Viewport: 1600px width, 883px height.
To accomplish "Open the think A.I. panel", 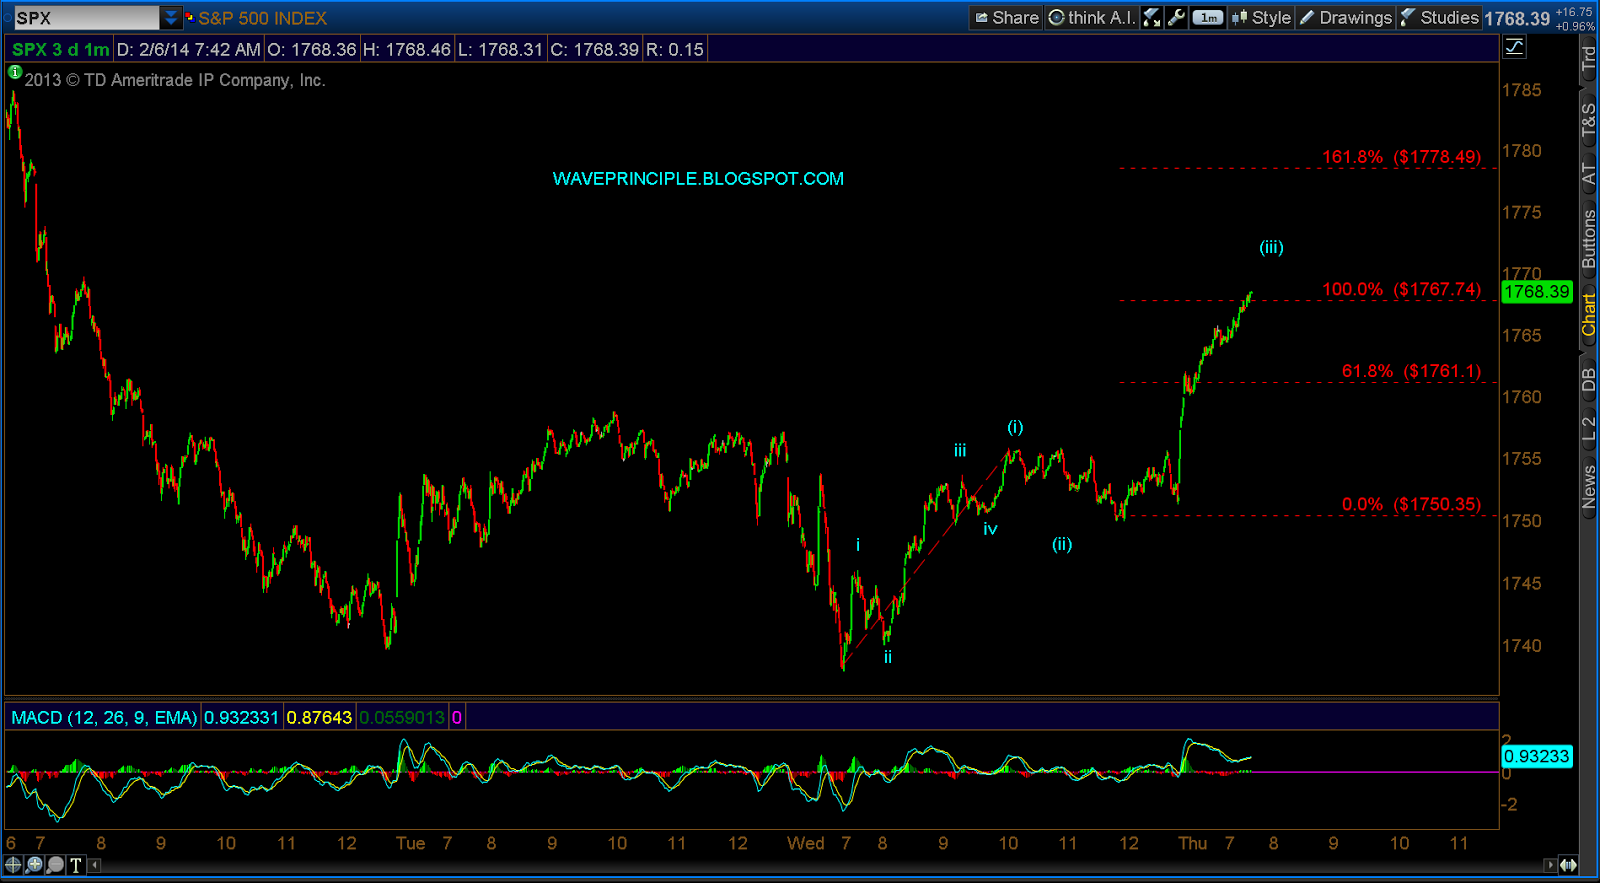I will (x=1092, y=17).
